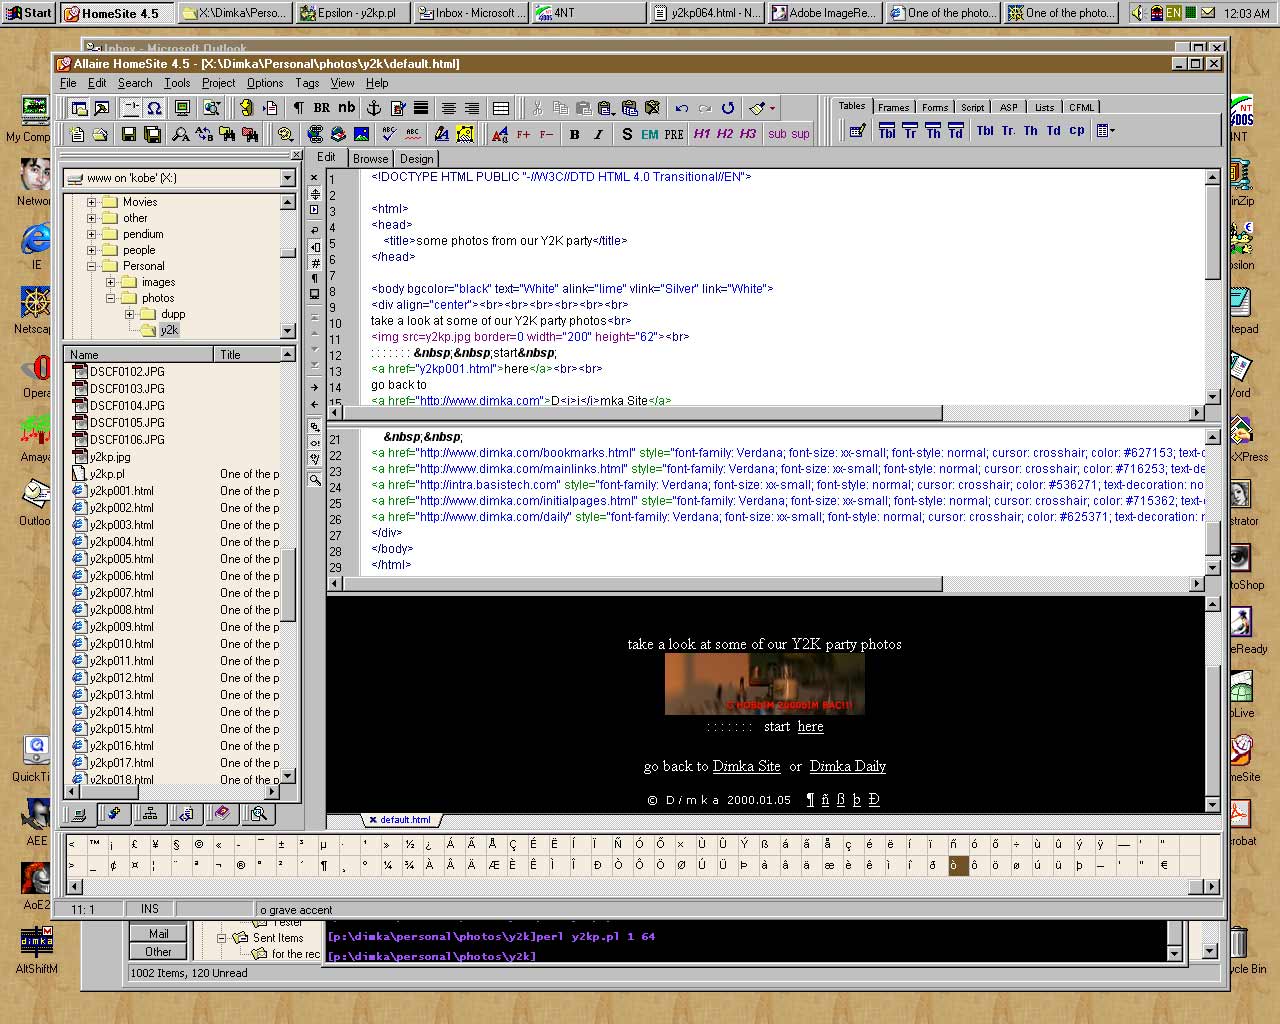Open the table wizard icon in Tables toolbar

[857, 131]
